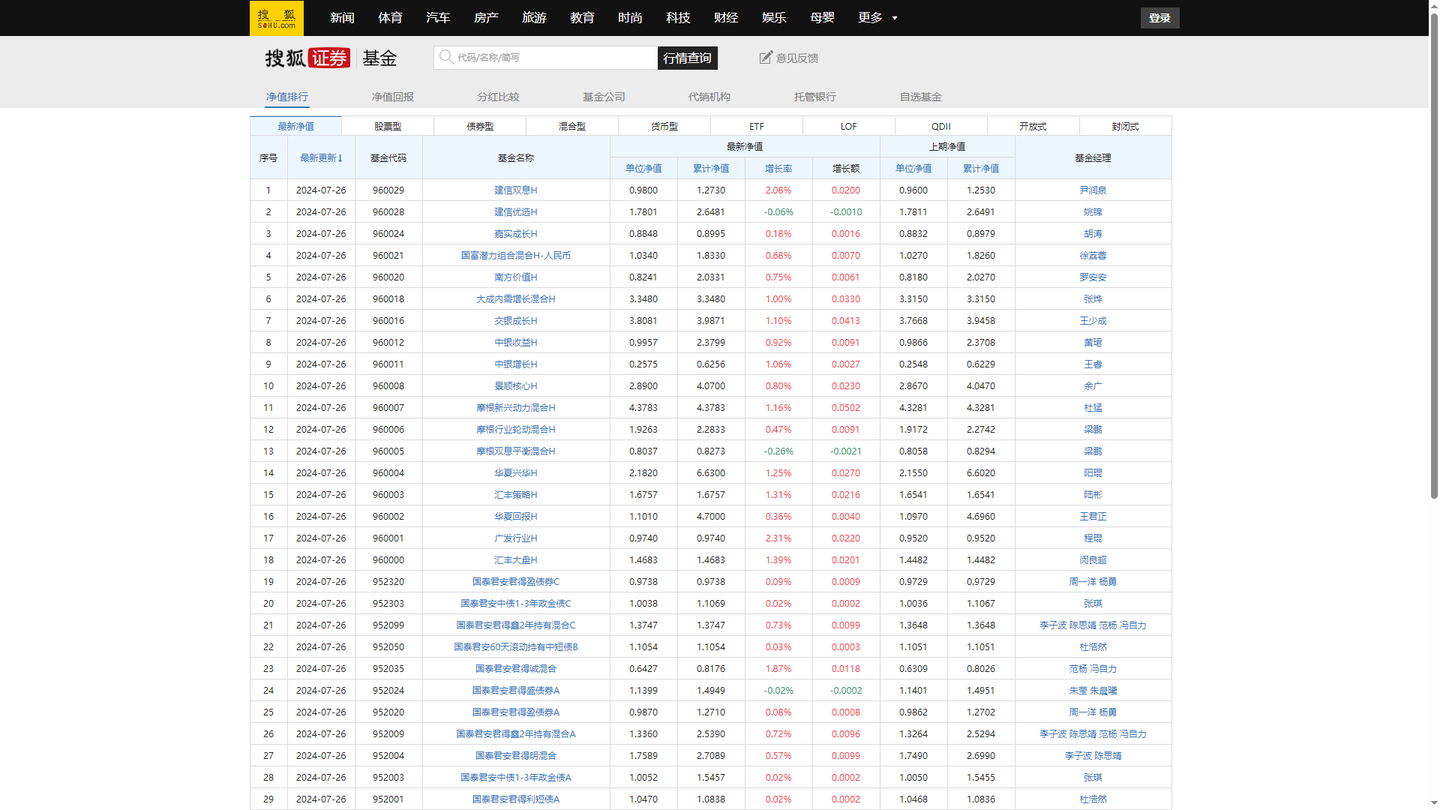
Task: Switch to the 托管银行 tab
Action: (815, 97)
